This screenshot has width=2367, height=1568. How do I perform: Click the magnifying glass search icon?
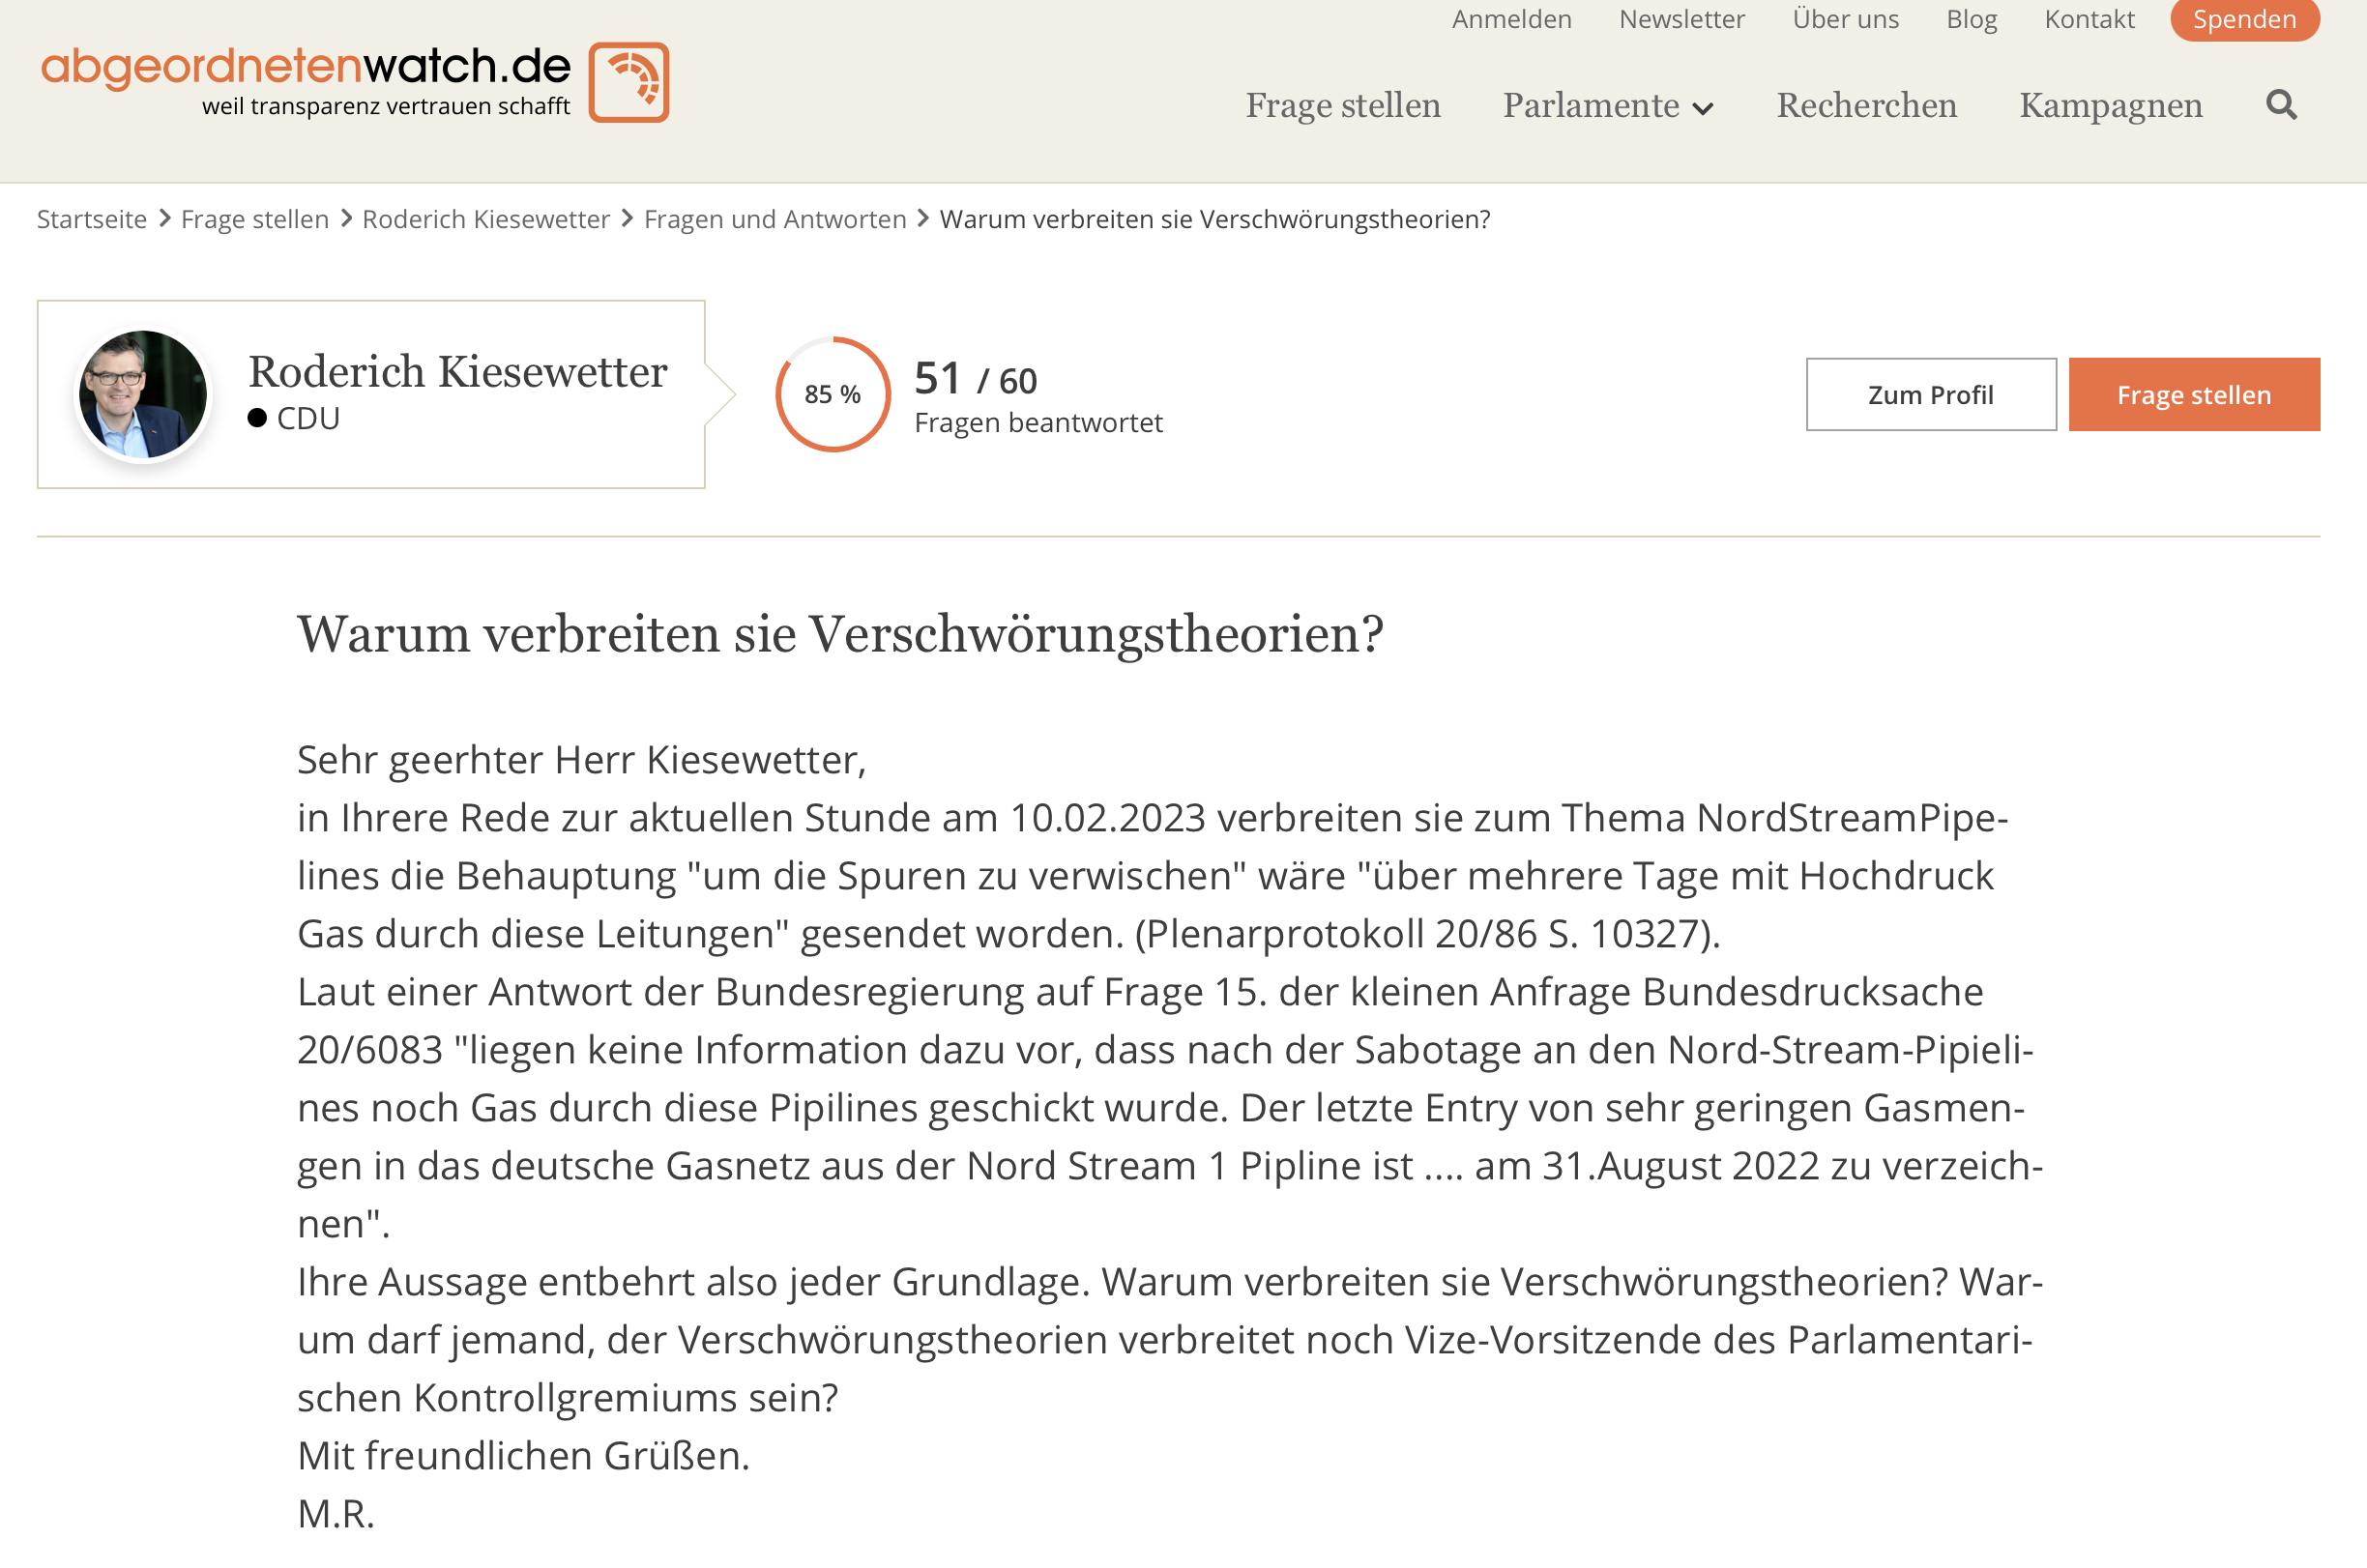click(x=2281, y=105)
